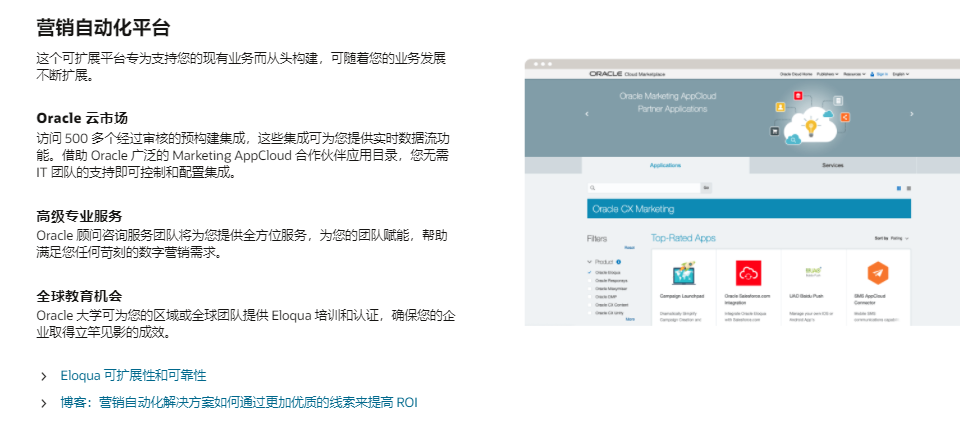The image size is (960, 440).
Task: Open the Sort by Rating dropdown
Action: click(892, 238)
